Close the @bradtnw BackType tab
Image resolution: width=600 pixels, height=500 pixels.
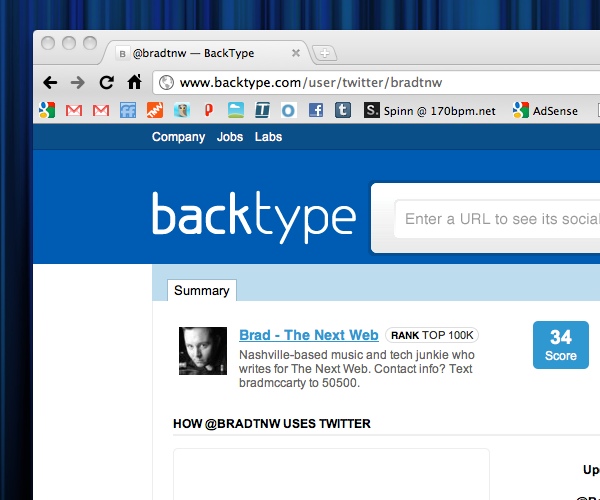click(296, 53)
